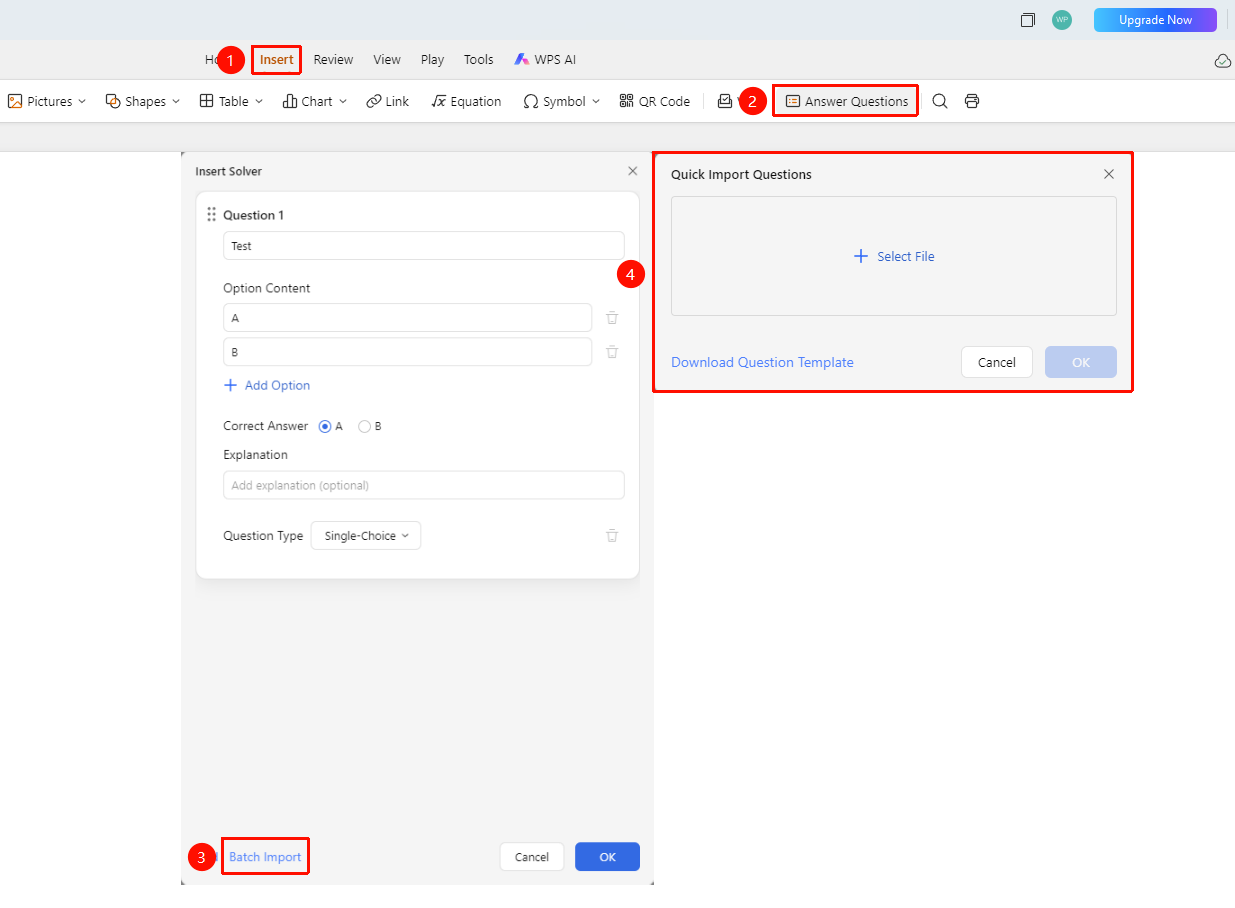This screenshot has height=908, width=1235.
Task: Expand the Pictures dropdown arrow
Action: coord(82,101)
